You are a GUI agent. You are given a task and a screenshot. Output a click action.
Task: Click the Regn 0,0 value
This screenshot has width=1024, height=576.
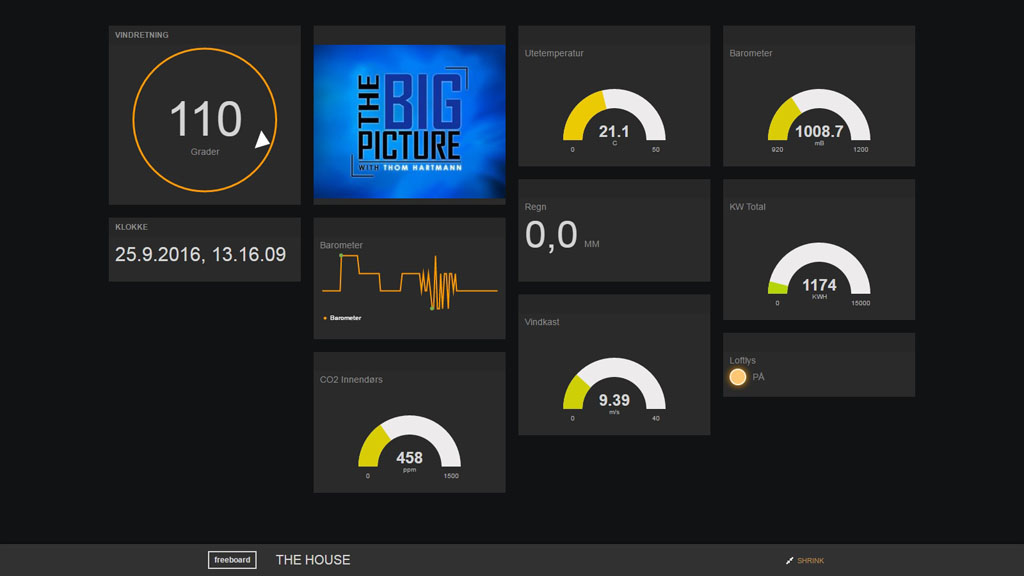[x=551, y=234]
